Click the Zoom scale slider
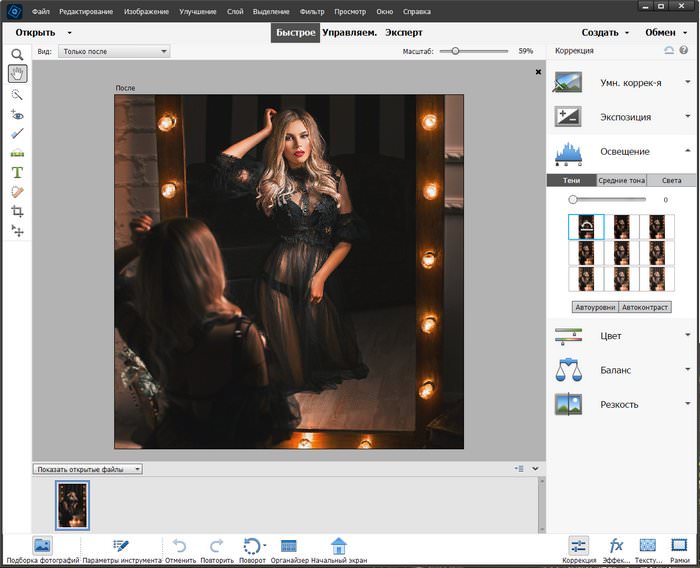700x568 pixels. [455, 50]
